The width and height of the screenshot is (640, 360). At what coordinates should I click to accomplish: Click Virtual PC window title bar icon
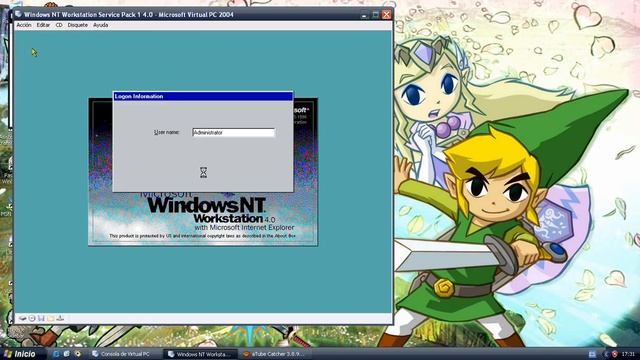(x=18, y=14)
